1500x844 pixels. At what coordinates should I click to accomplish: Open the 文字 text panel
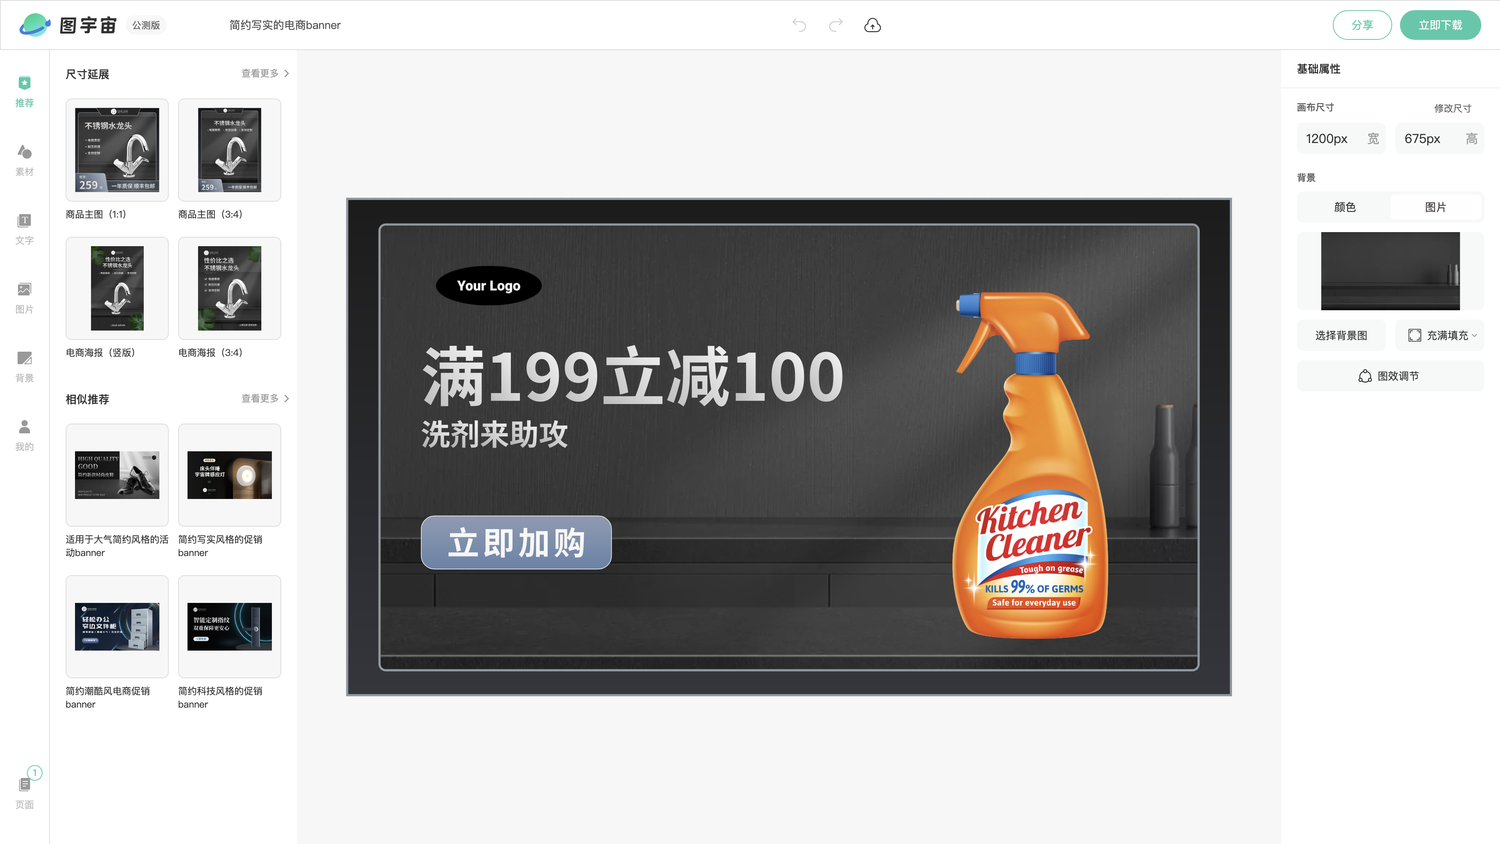click(x=25, y=229)
